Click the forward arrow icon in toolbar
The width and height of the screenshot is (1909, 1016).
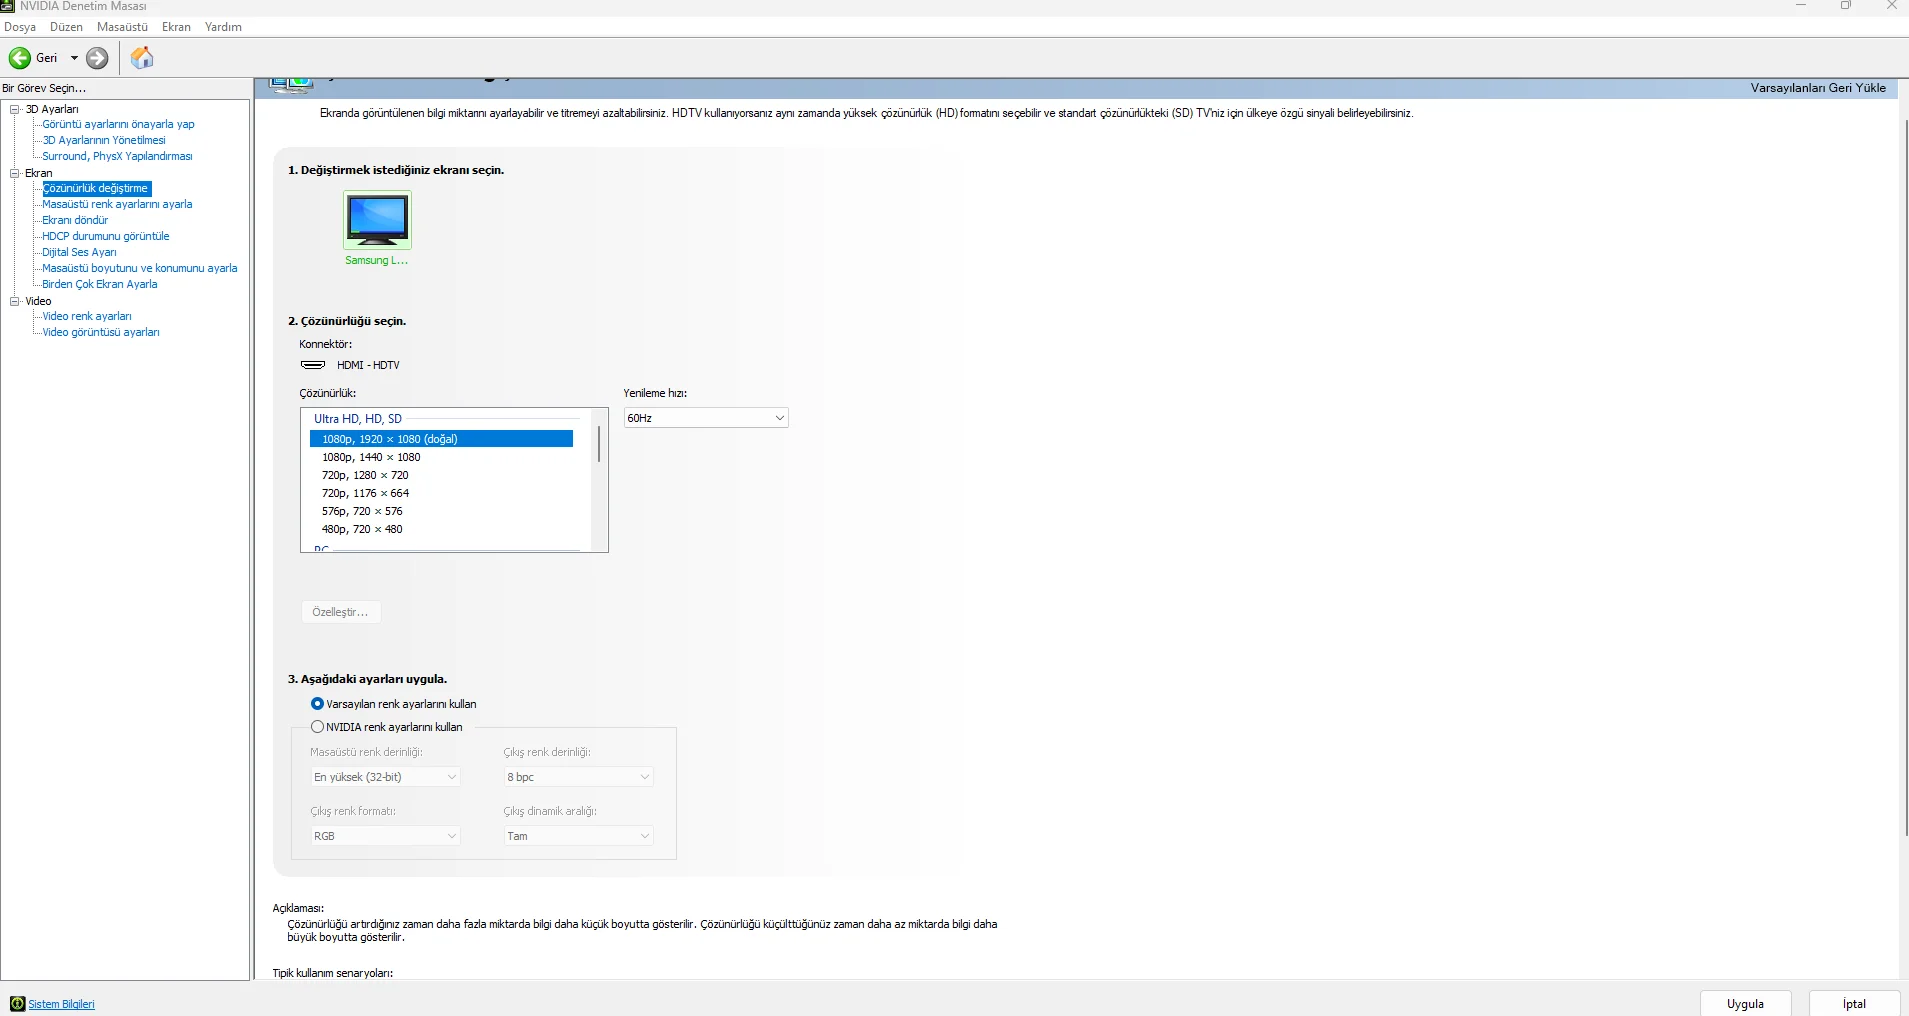pos(97,58)
